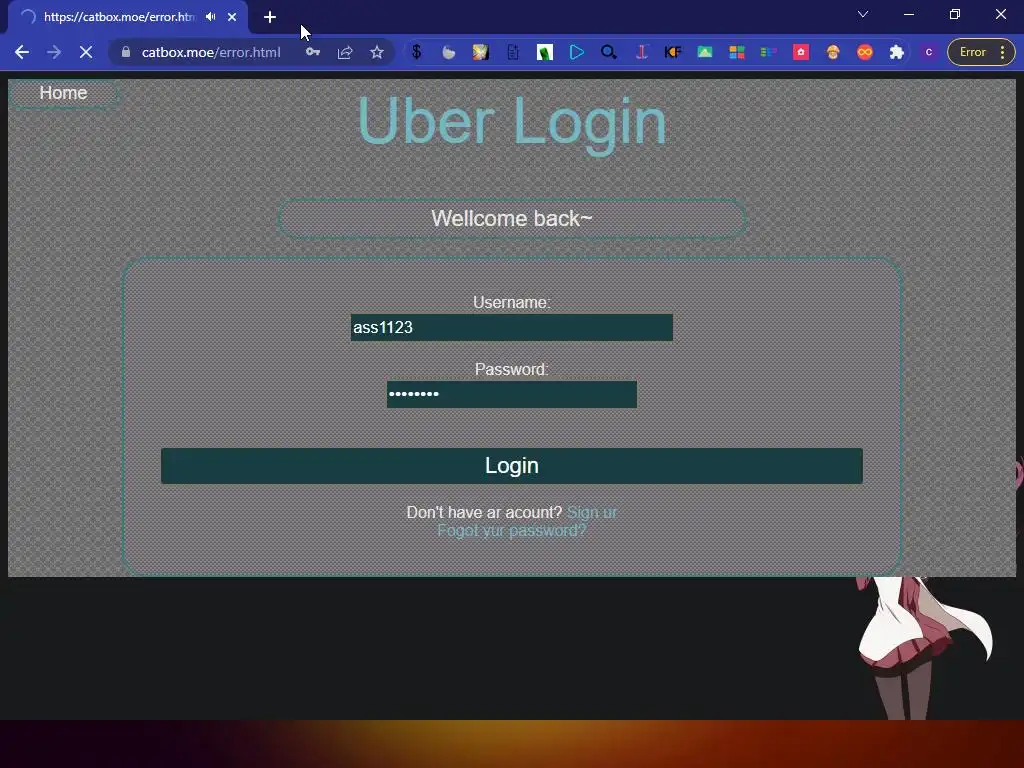Go back to the previous page

(22, 52)
